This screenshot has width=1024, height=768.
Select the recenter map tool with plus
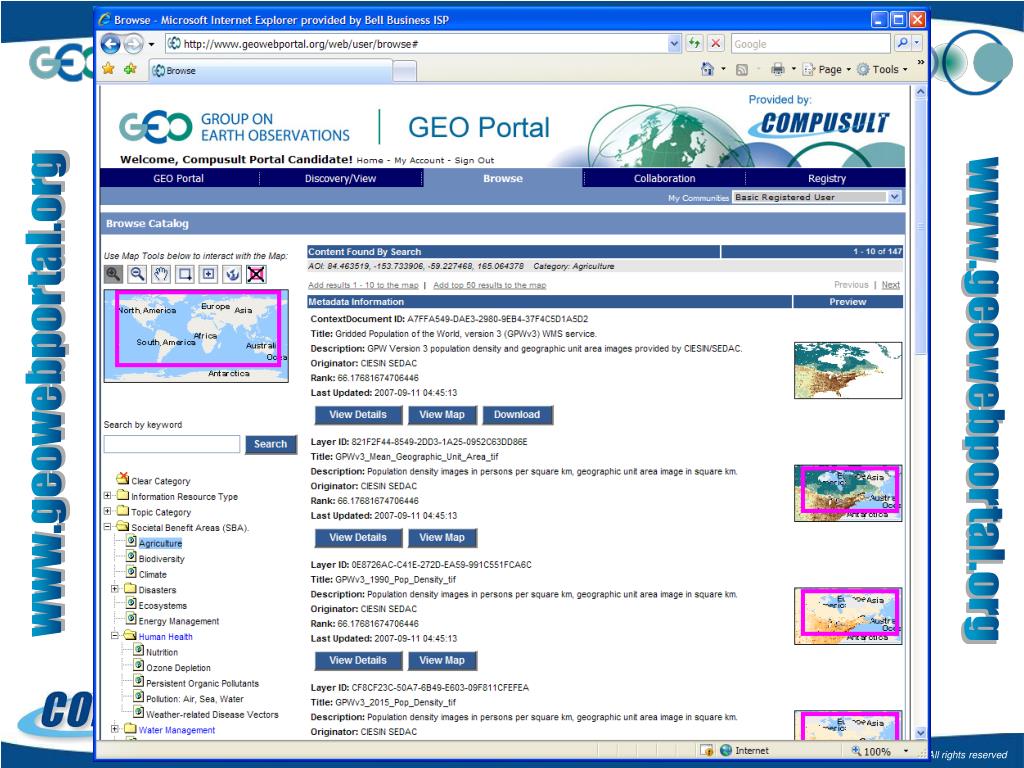[208, 274]
